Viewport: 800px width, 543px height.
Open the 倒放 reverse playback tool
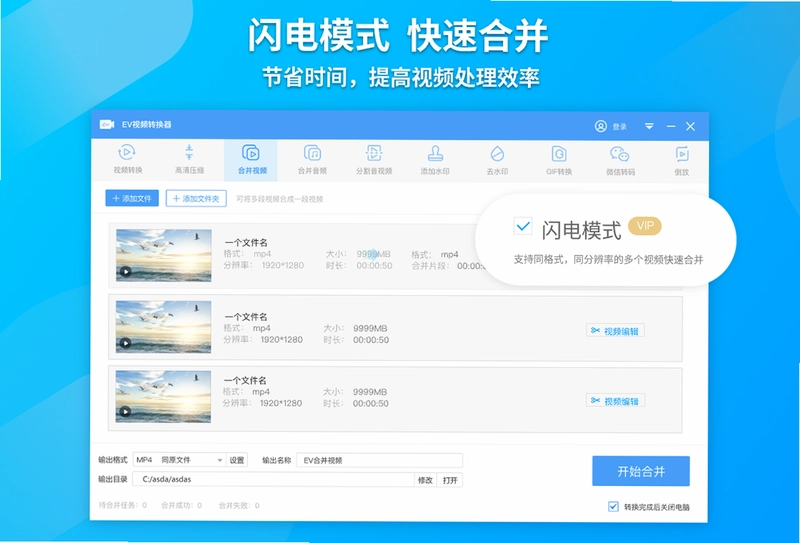tap(682, 160)
